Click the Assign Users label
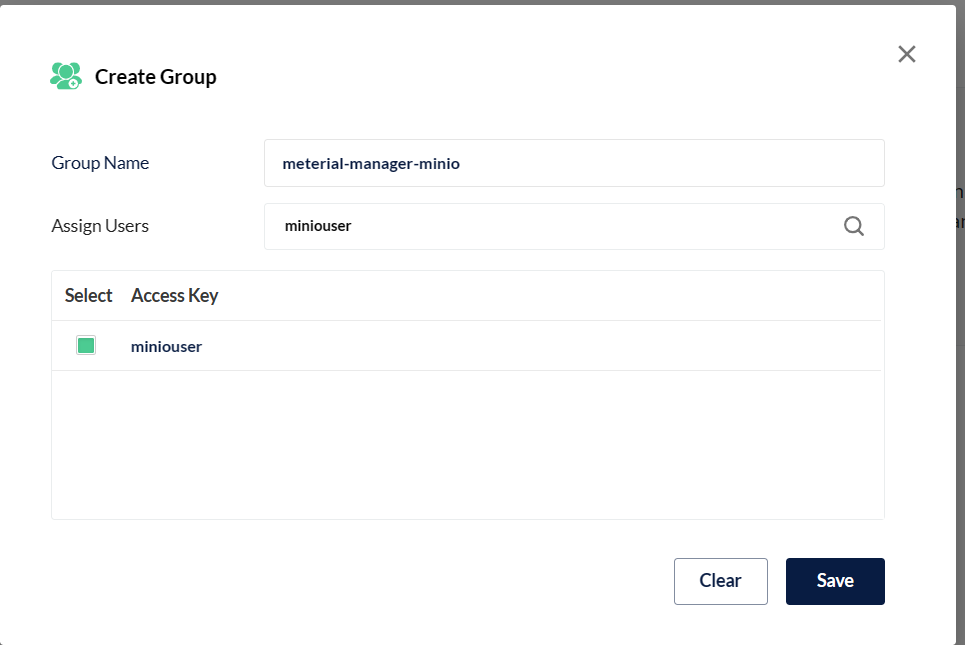965x645 pixels. point(100,226)
